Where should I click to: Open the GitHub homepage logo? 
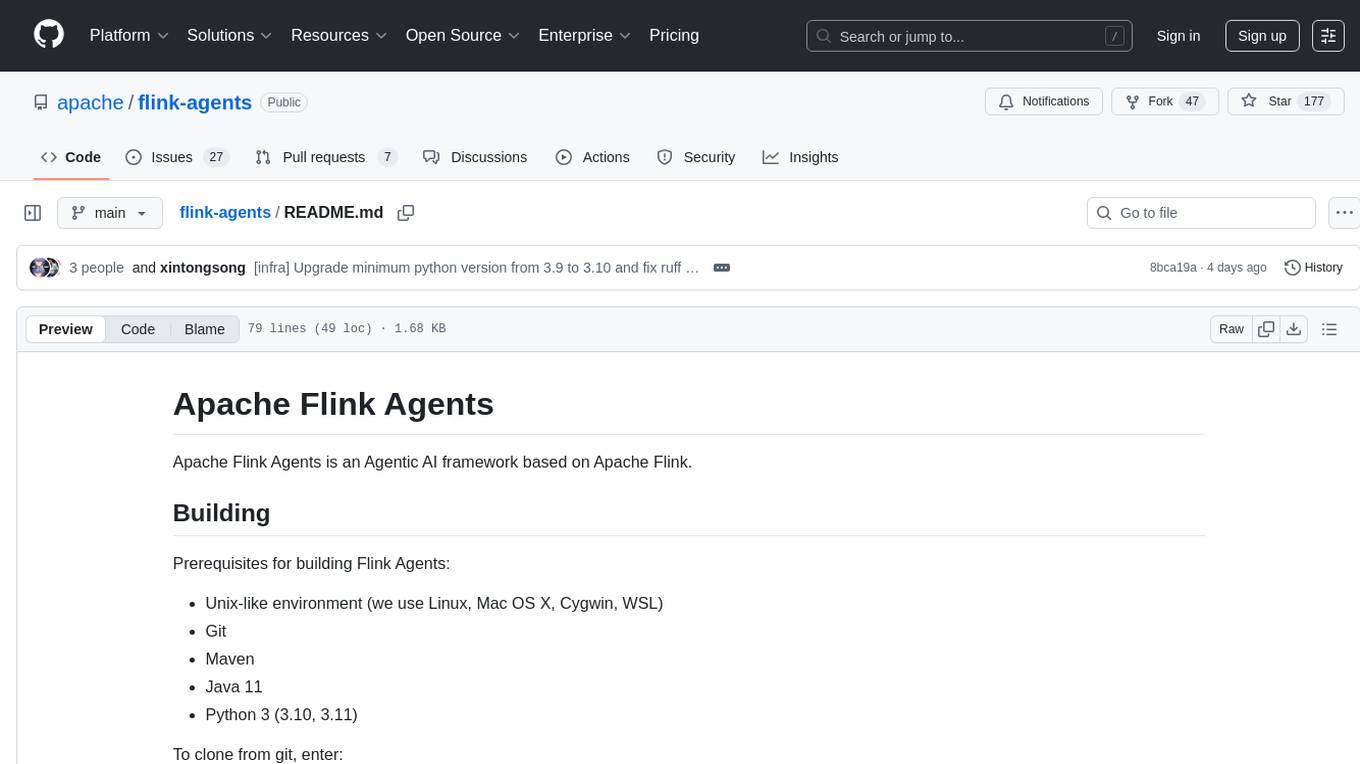[x=49, y=35]
